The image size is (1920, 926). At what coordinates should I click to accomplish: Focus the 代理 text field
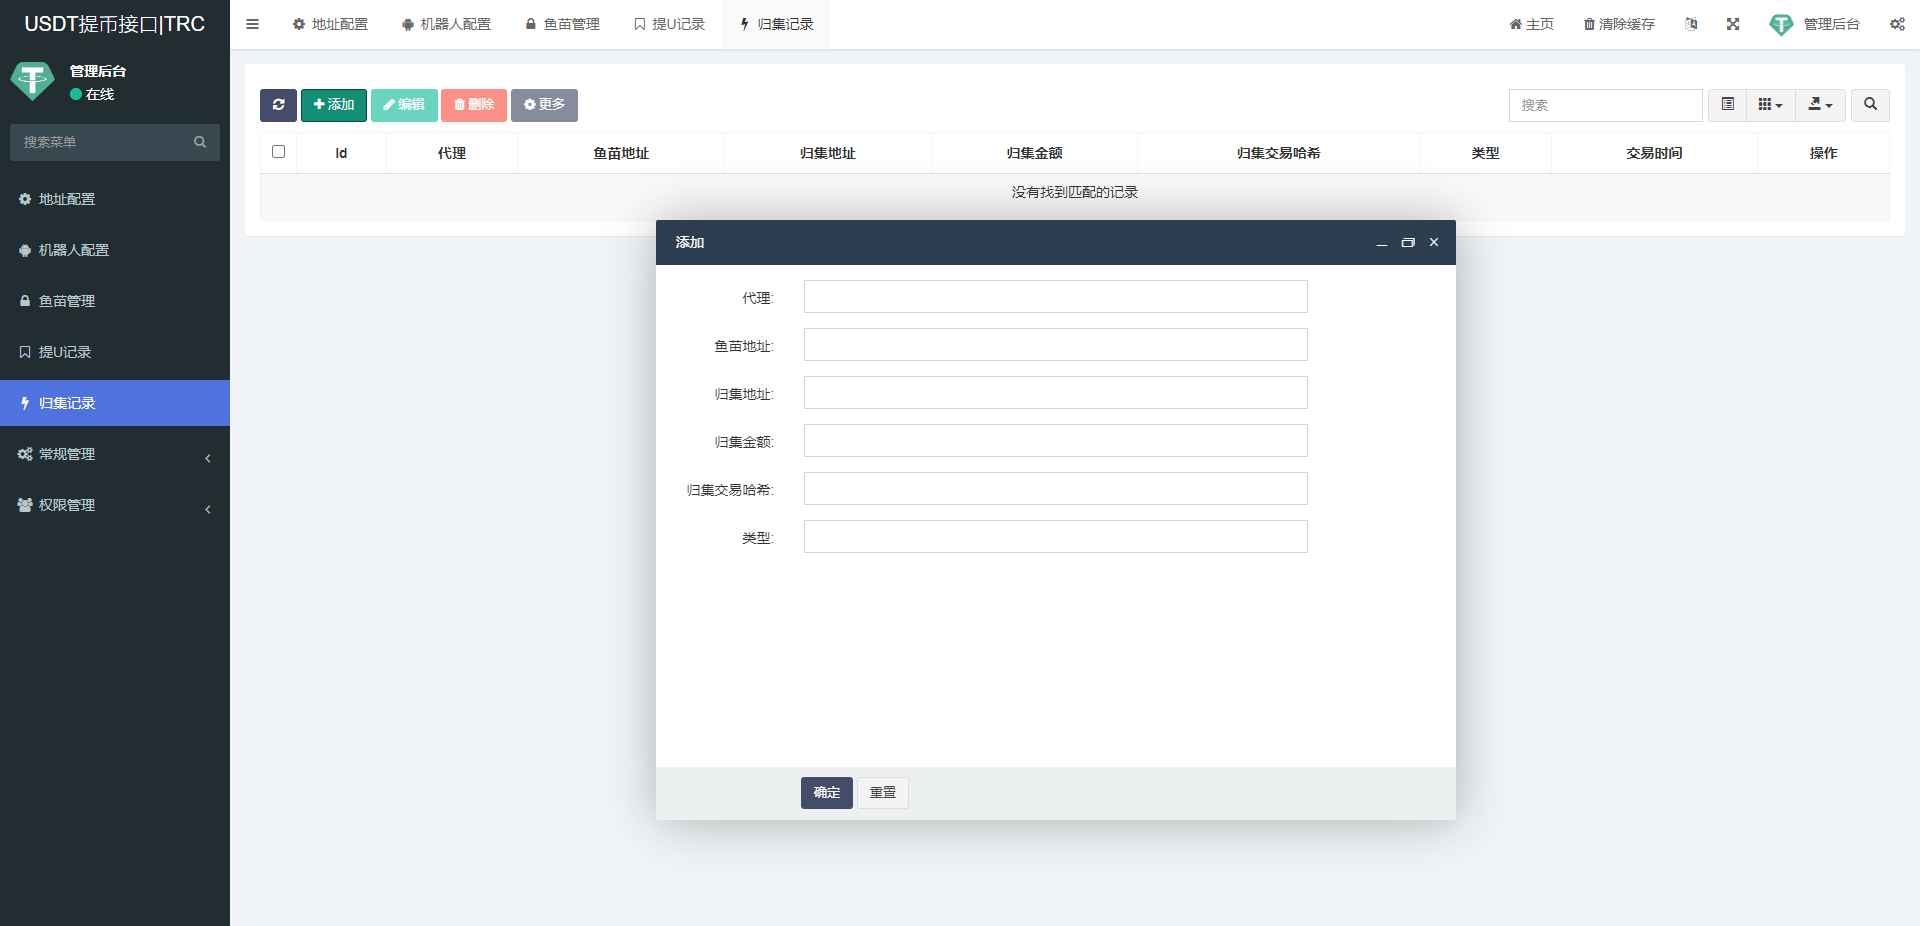tap(1055, 297)
